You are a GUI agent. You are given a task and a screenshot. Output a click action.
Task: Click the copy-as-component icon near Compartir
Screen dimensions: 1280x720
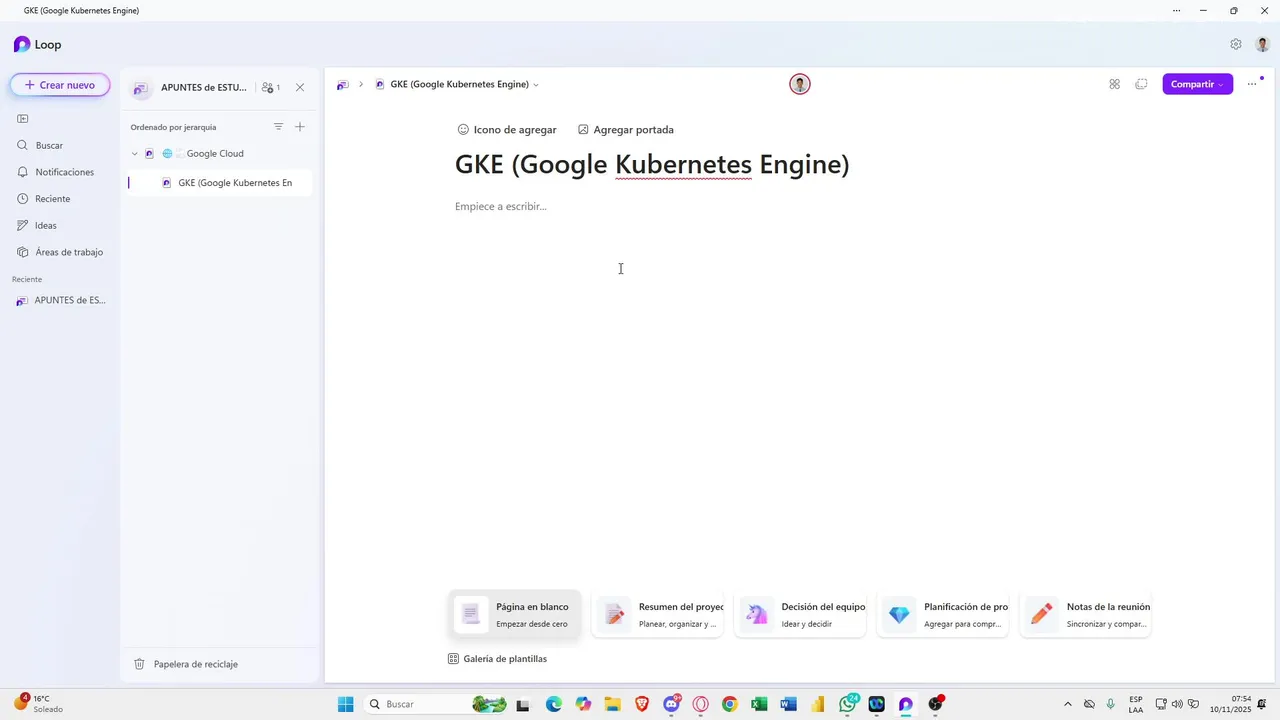1141,84
